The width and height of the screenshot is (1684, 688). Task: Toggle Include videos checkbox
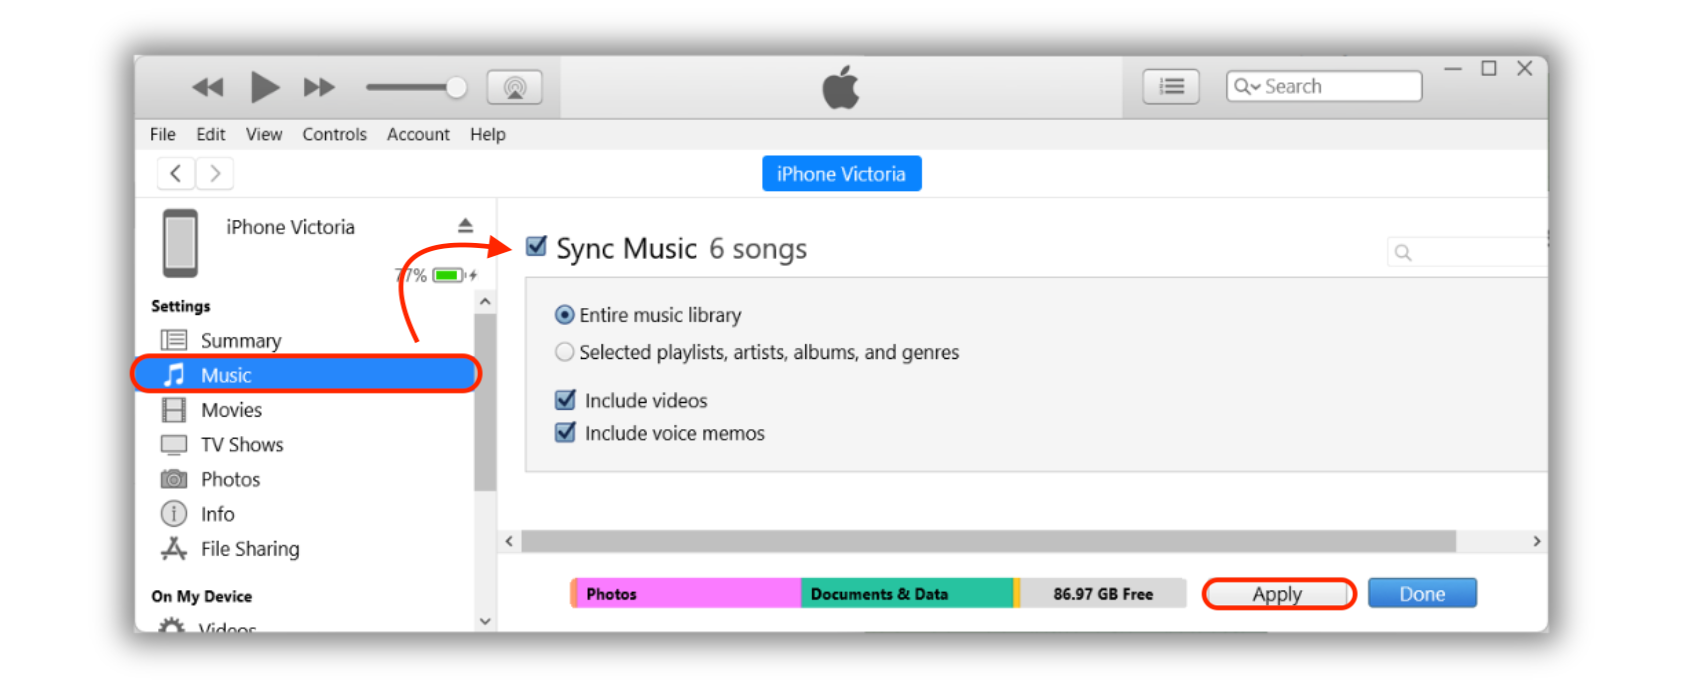click(x=566, y=400)
